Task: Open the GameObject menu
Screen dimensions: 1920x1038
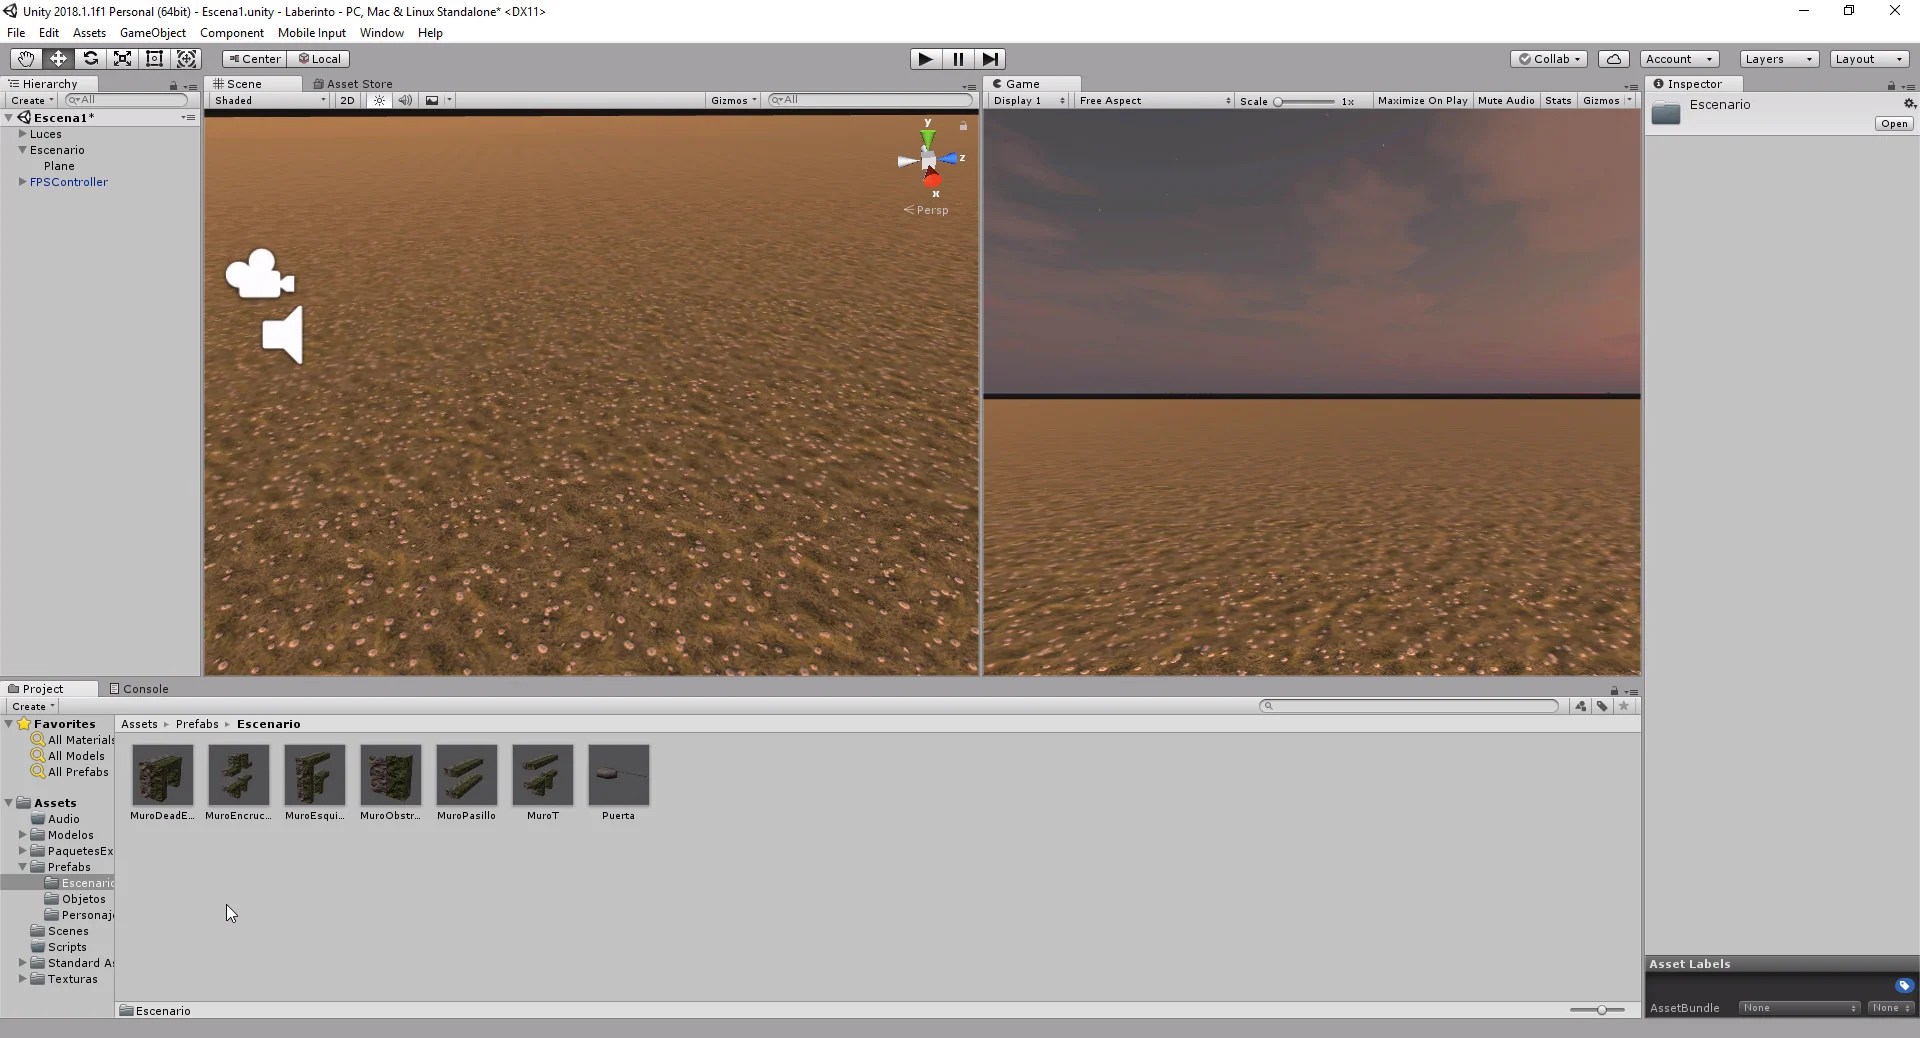Action: tap(152, 32)
